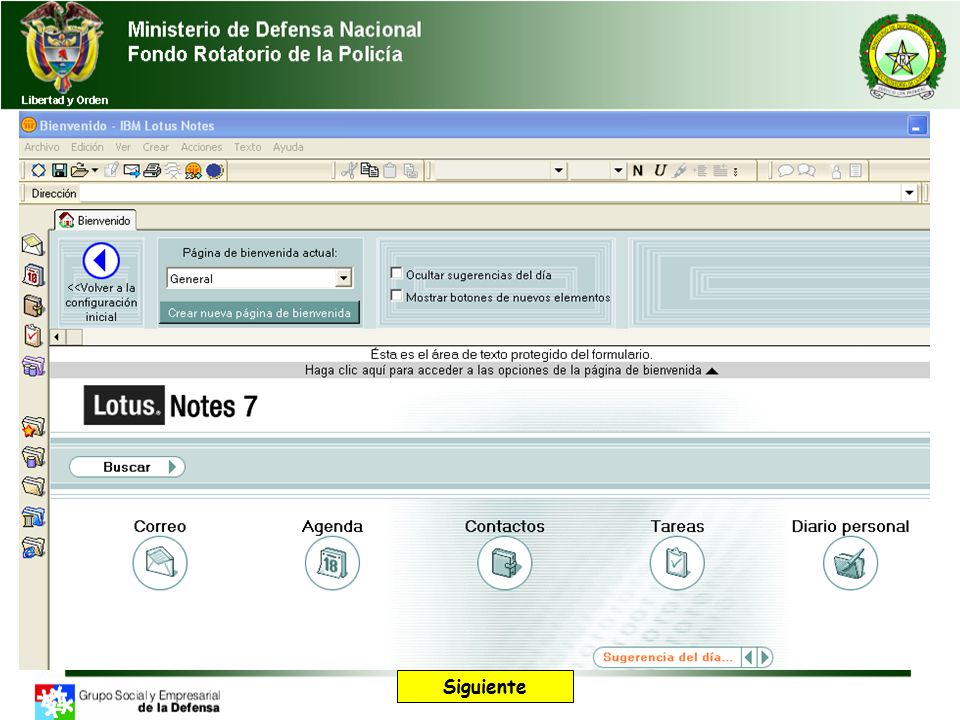The height and width of the screenshot is (720, 960).
Task: Click the Tareas label
Action: [677, 526]
